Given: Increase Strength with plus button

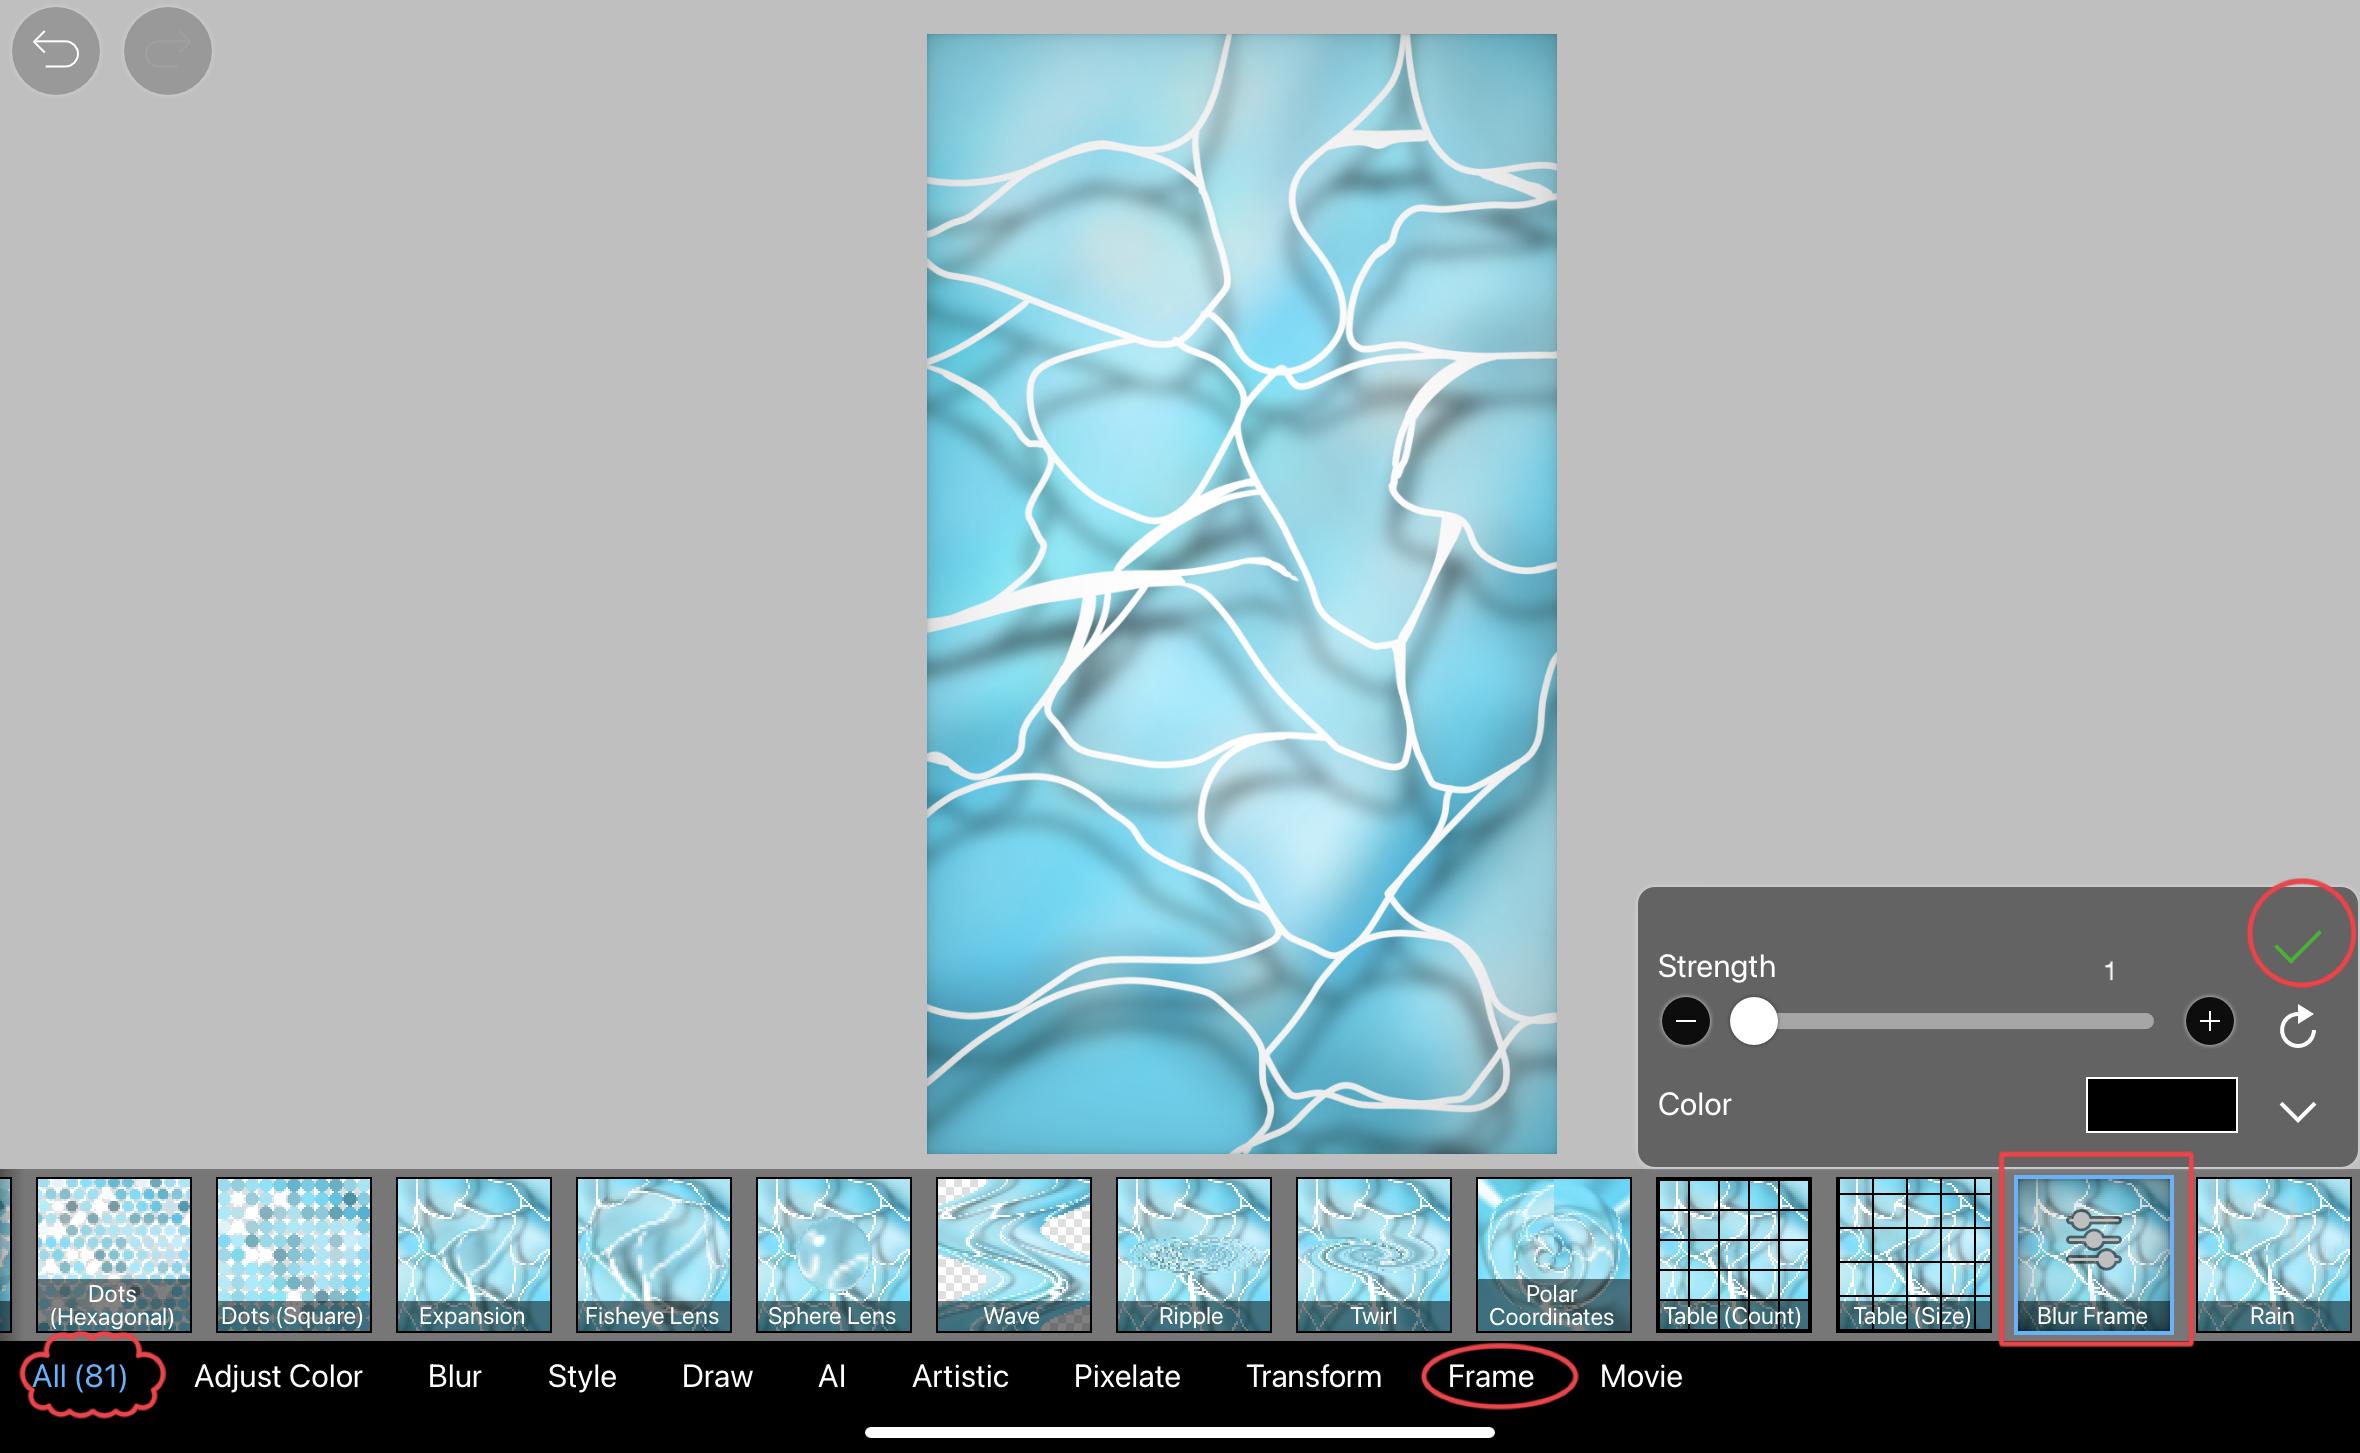Looking at the screenshot, I should coord(2209,1021).
